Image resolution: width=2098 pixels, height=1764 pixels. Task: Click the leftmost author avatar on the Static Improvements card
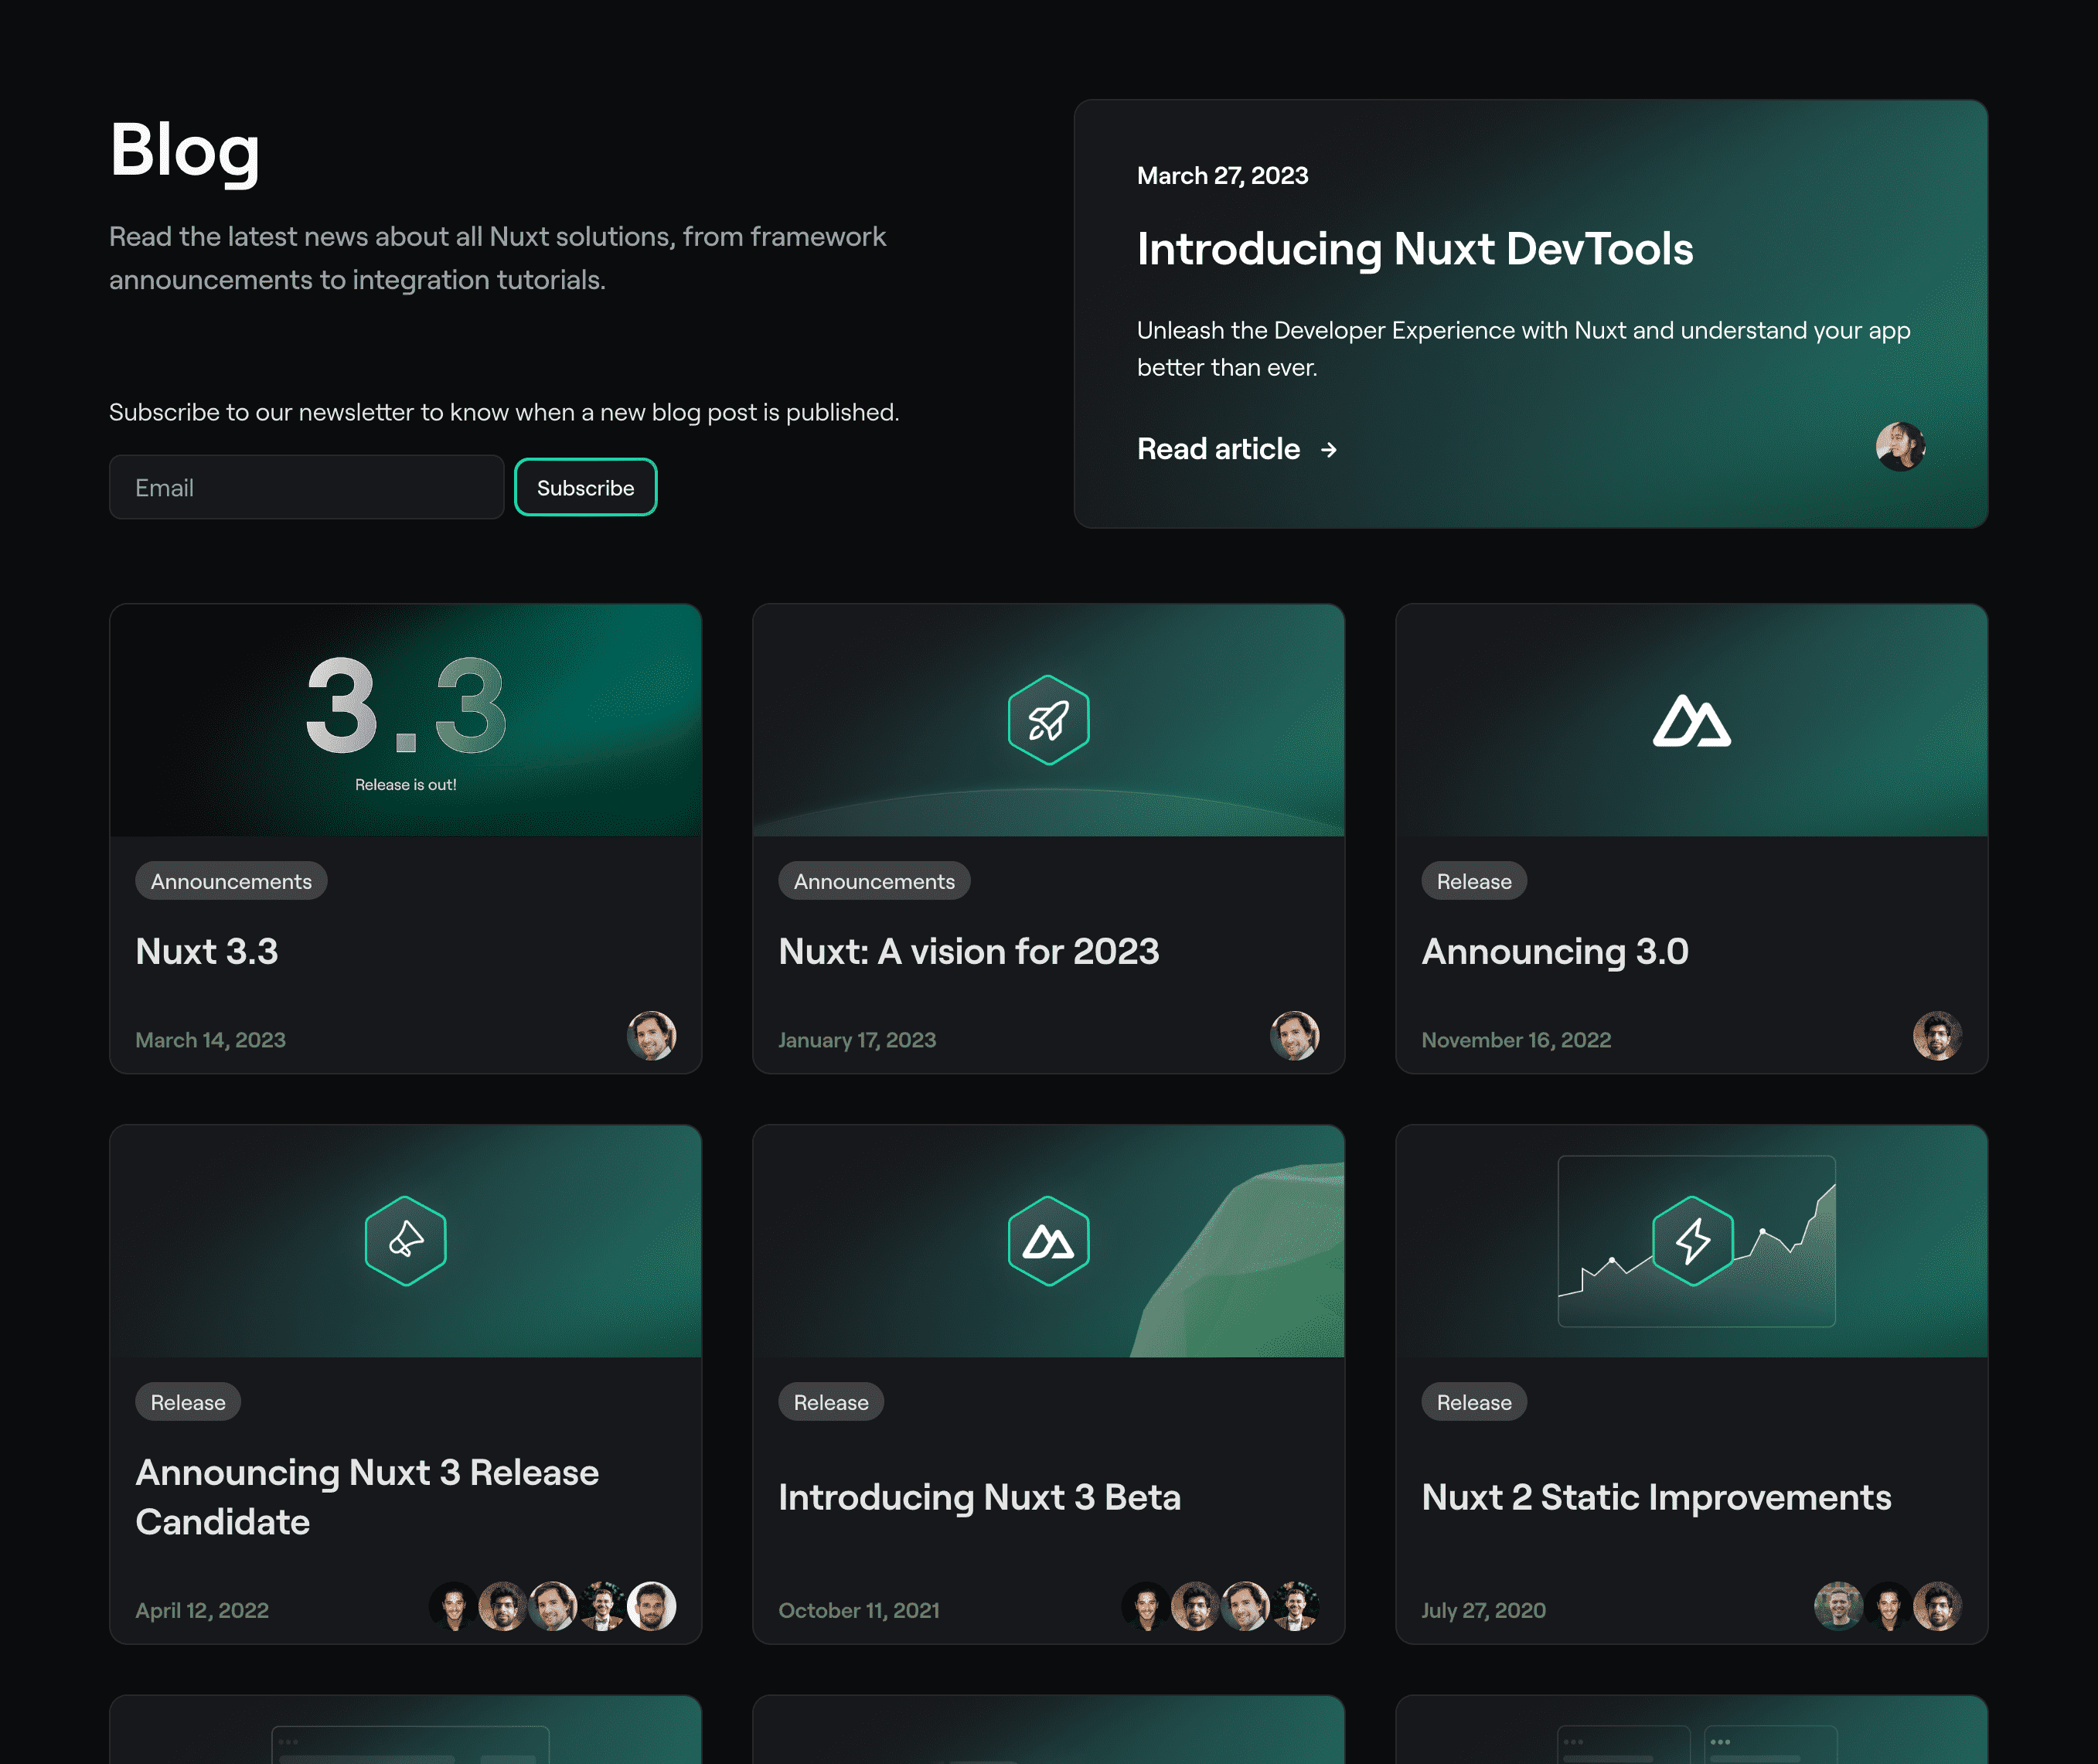click(1838, 1606)
